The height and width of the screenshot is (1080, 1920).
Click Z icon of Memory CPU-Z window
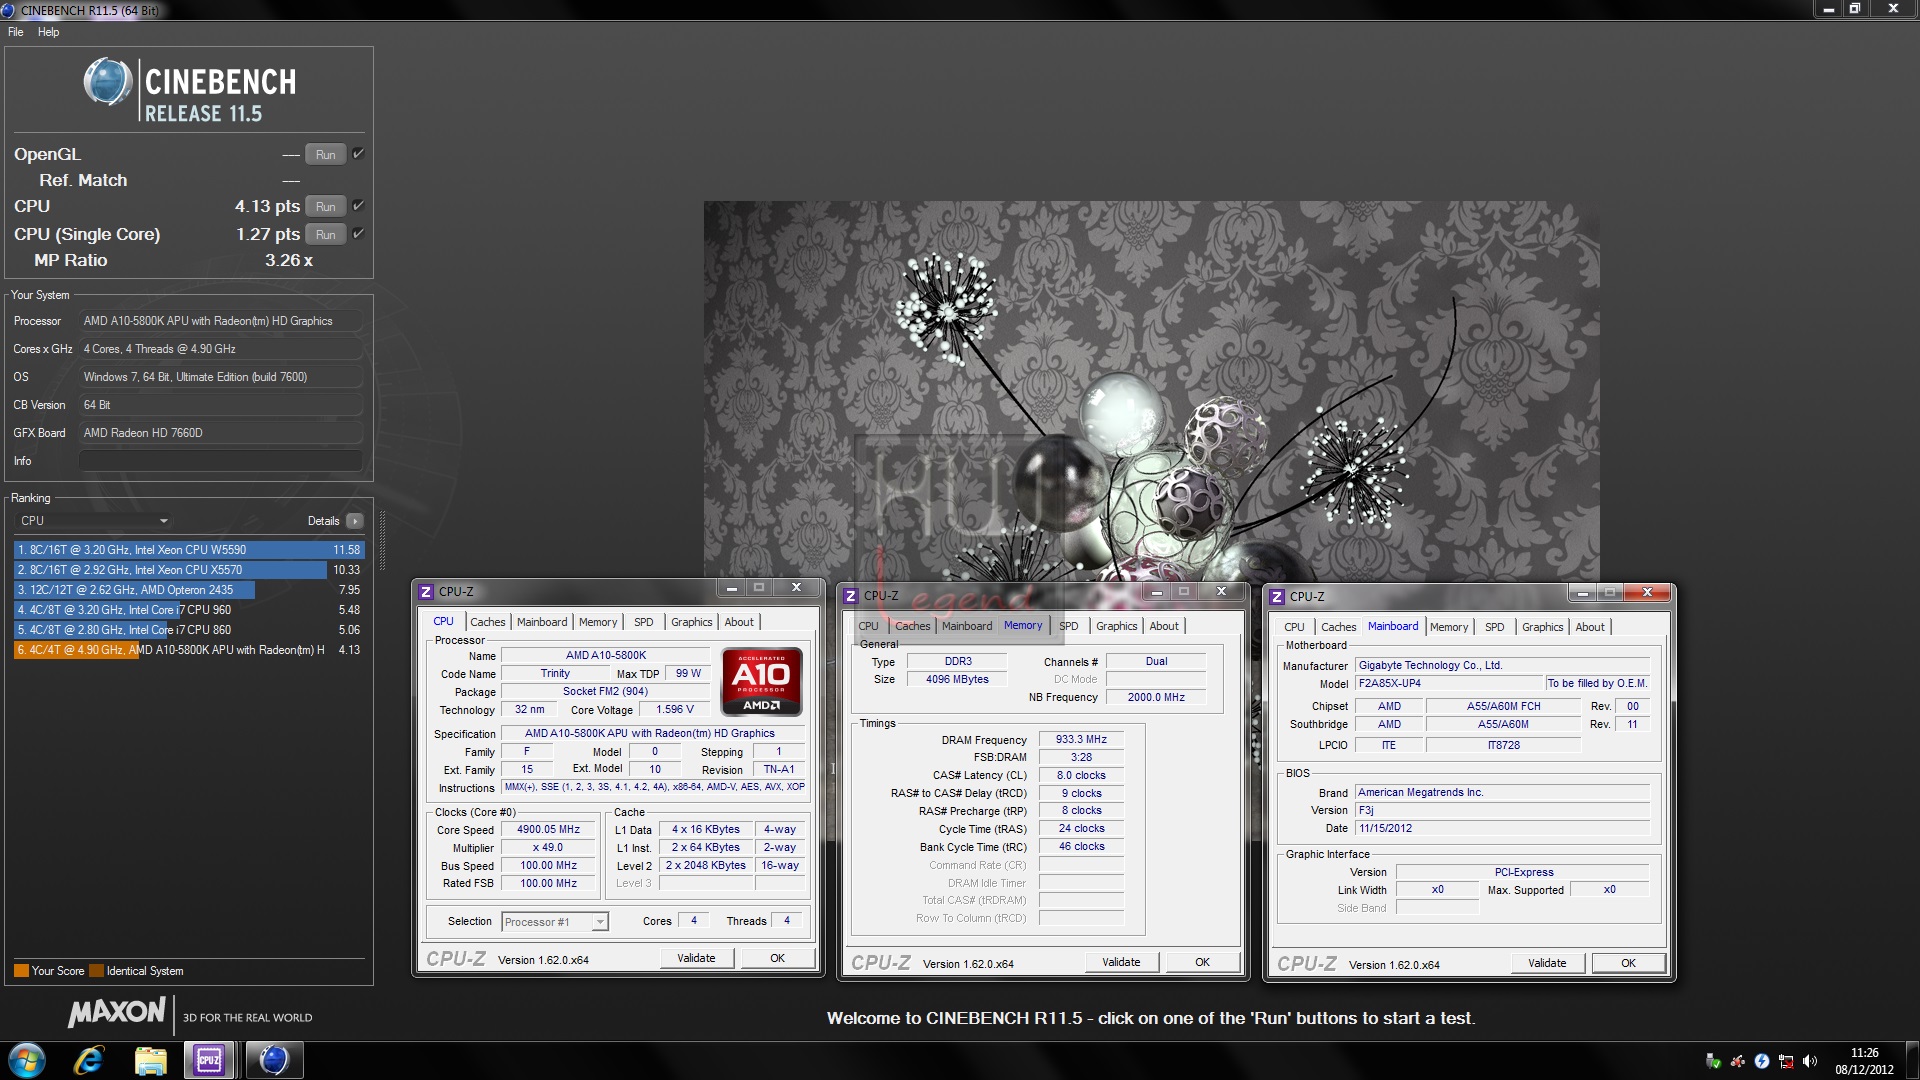851,595
